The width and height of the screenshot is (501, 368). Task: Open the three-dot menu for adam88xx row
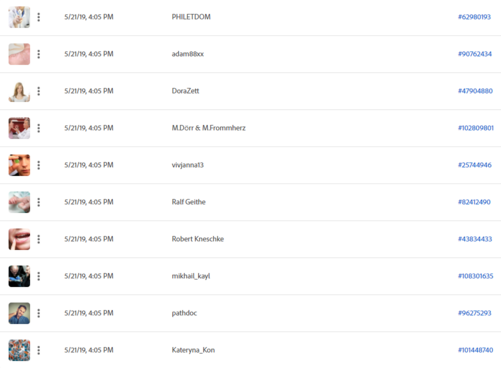pos(39,54)
